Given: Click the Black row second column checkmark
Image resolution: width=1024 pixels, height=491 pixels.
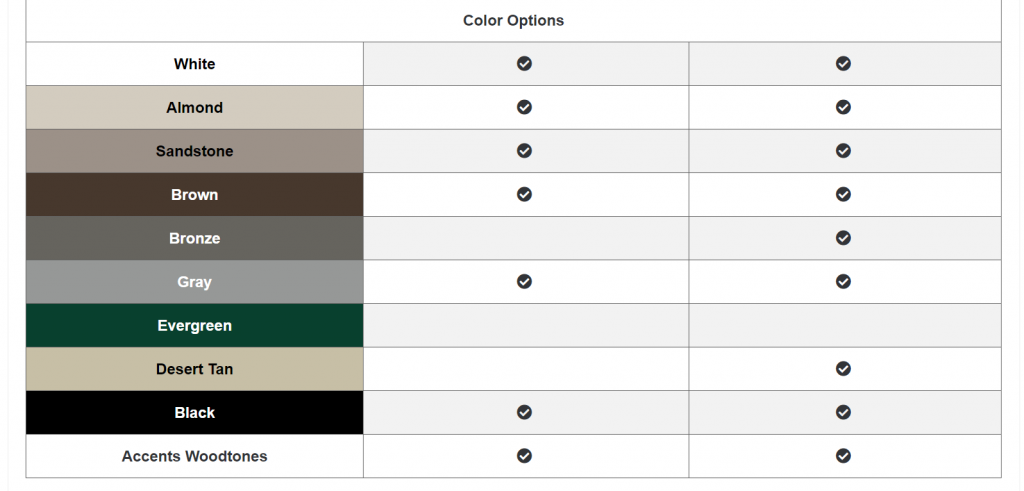Looking at the screenshot, I should pyautogui.click(x=843, y=412).
